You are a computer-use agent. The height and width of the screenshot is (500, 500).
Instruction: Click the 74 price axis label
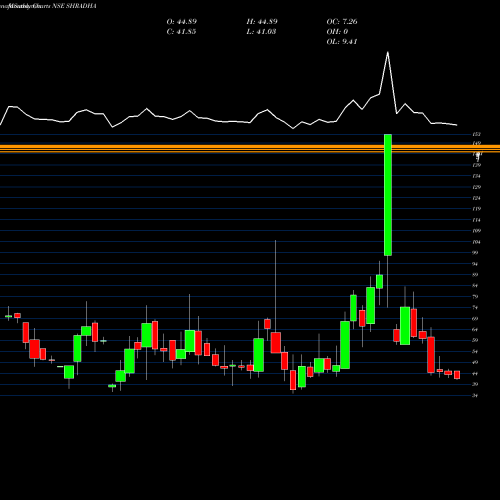click(x=475, y=308)
